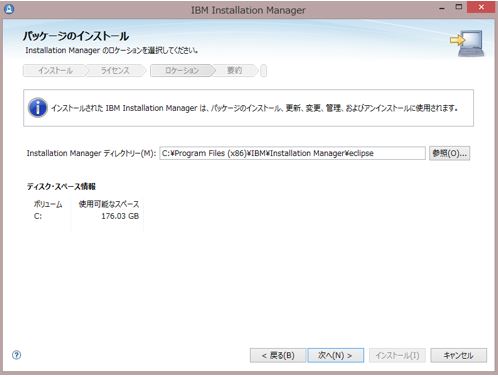Click the ボリューム column header

coord(48,204)
